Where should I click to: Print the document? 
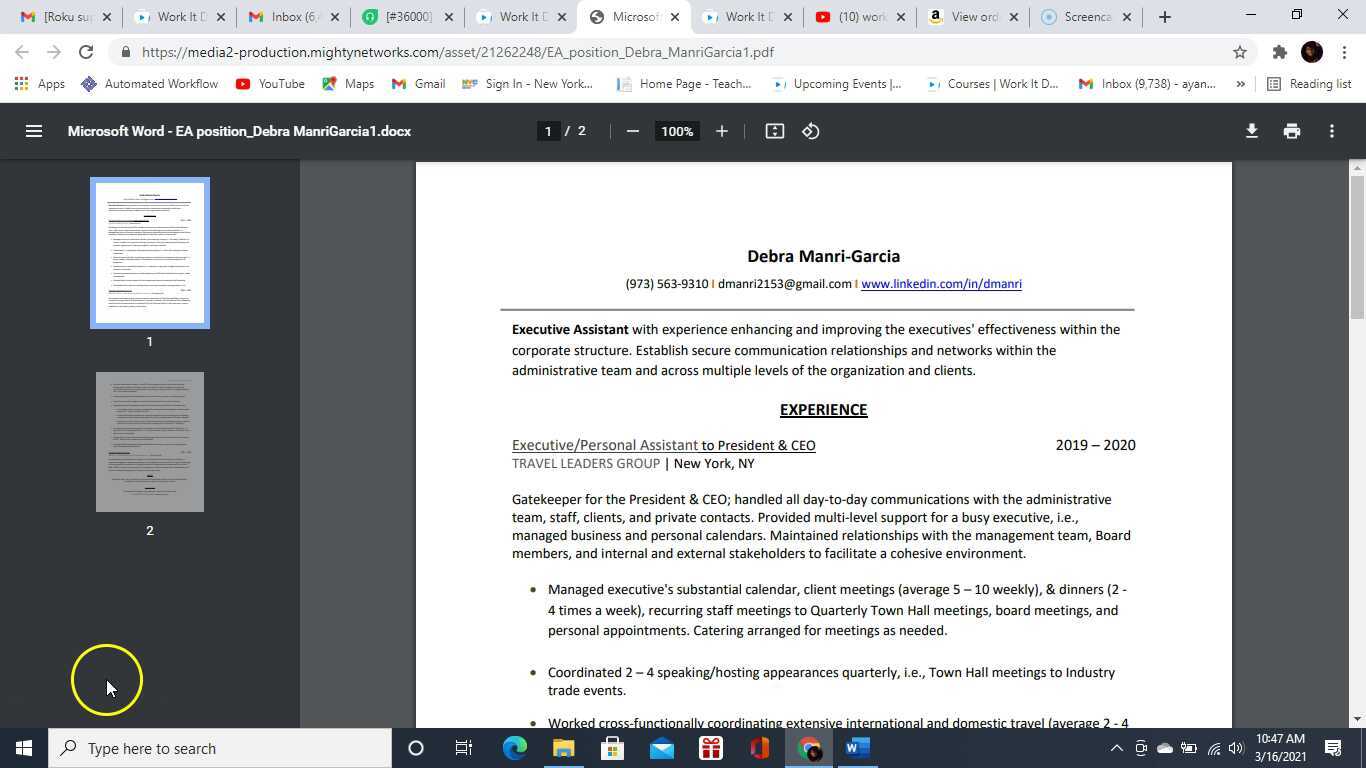[x=1291, y=131]
